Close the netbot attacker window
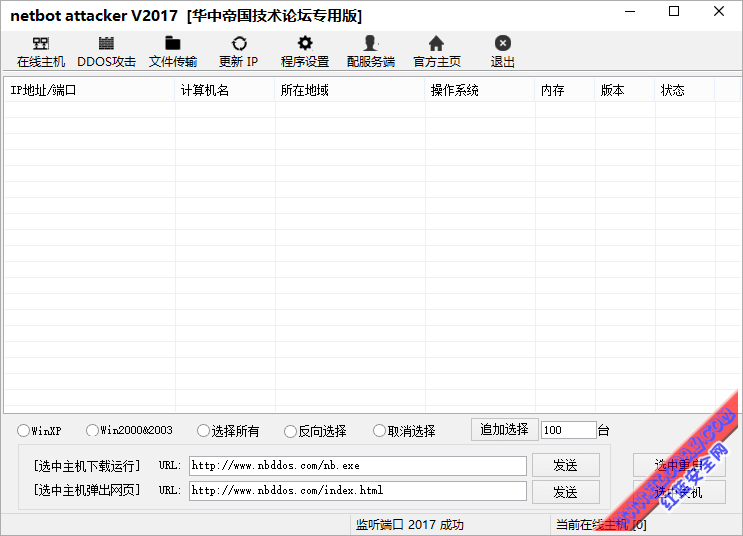The width and height of the screenshot is (743, 536). [x=718, y=11]
